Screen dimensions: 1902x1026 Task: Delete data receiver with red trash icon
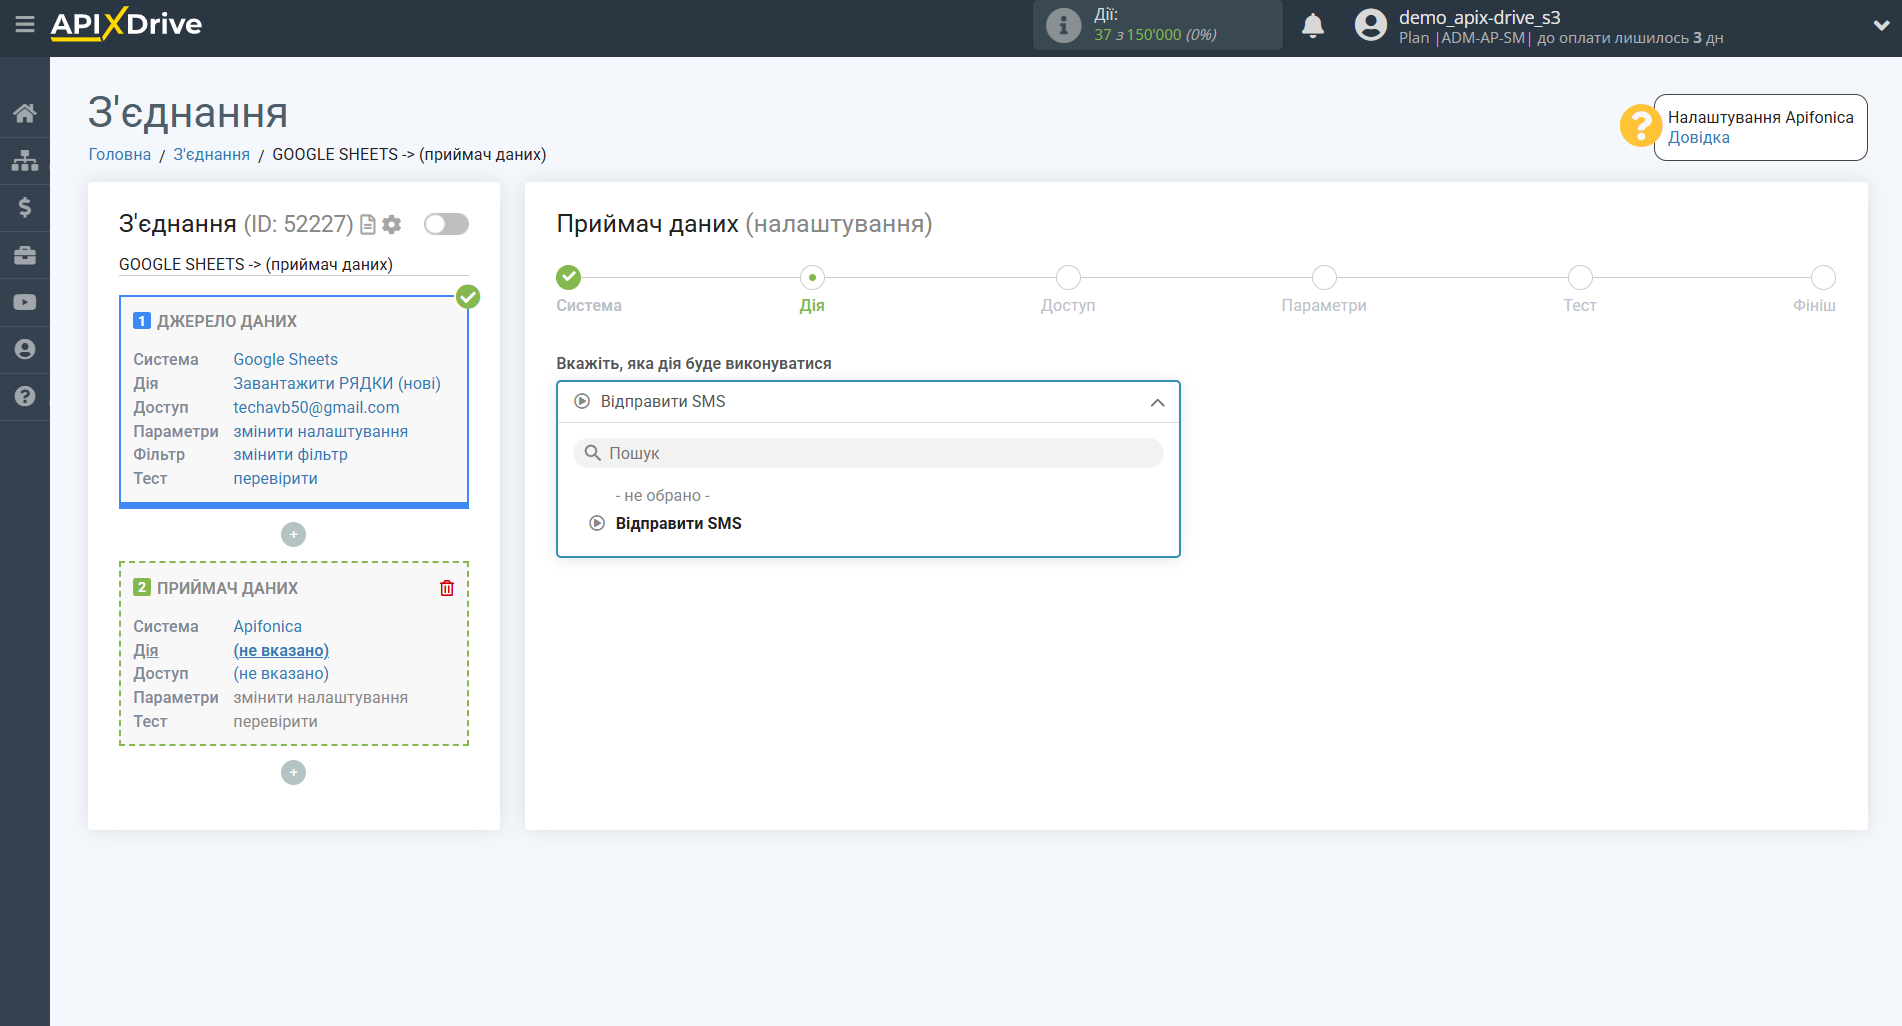pos(447,588)
